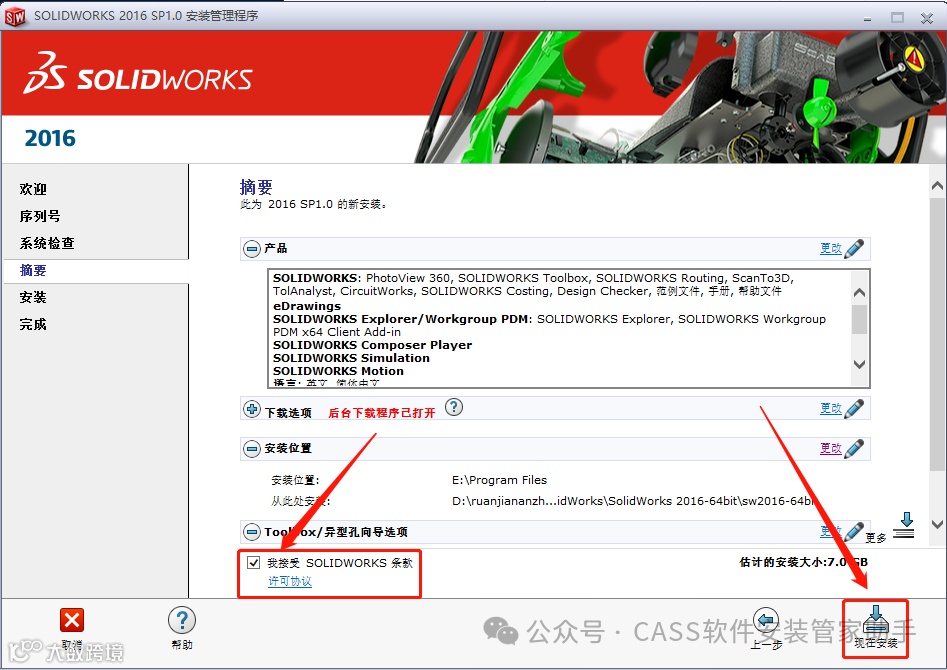Click the install path E:\Program Files text
The width and height of the screenshot is (947, 670).
point(499,480)
